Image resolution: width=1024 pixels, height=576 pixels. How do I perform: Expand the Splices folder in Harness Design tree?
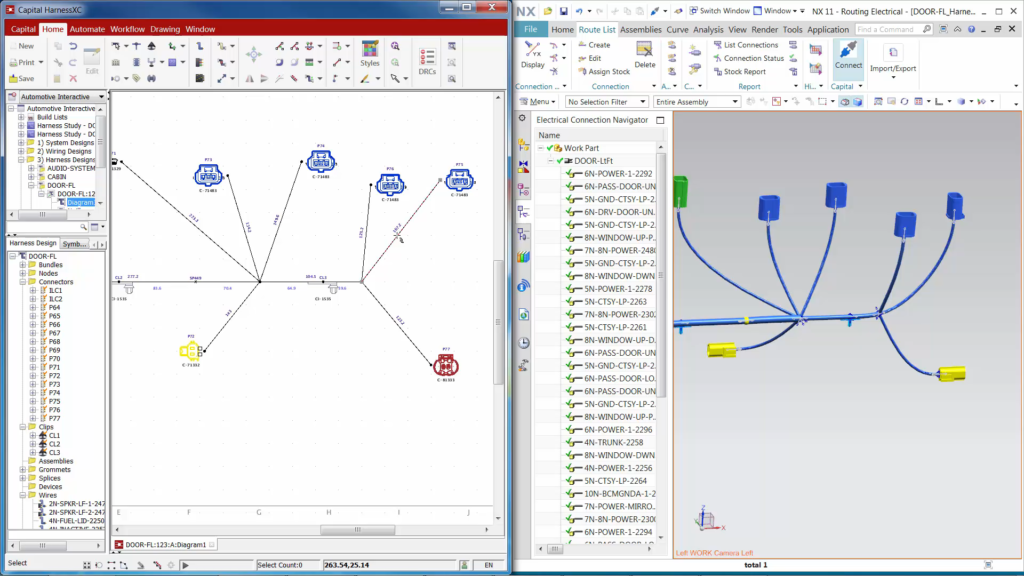coord(23,478)
